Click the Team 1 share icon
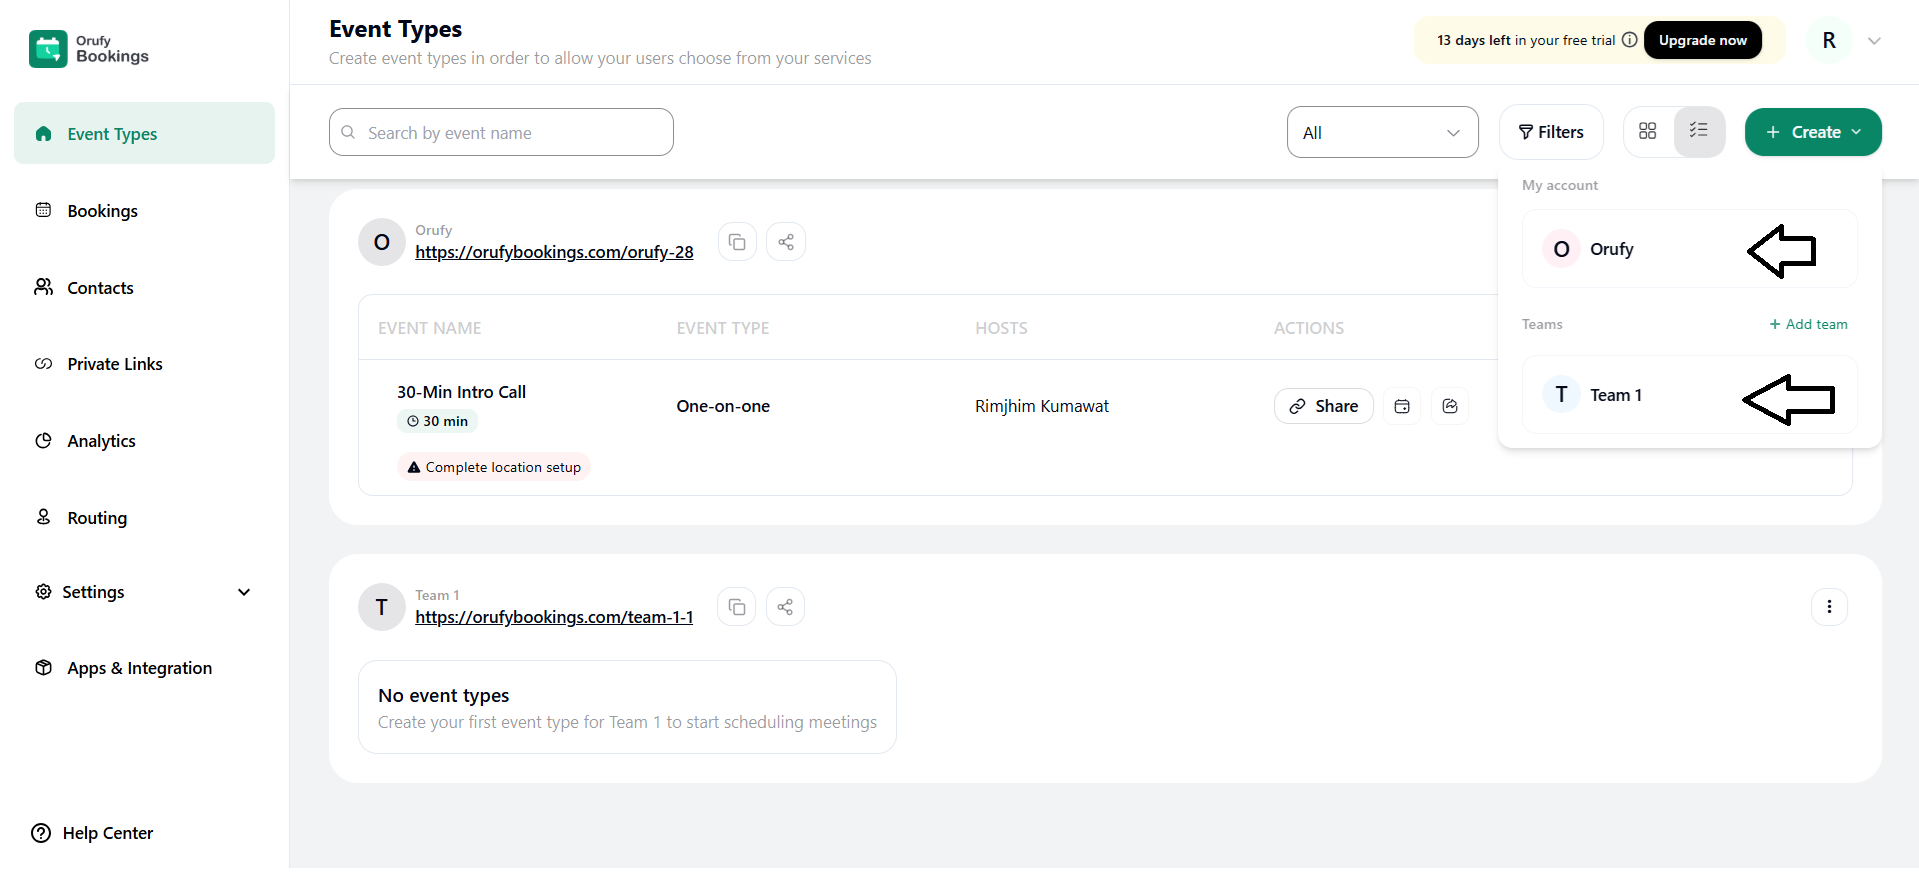Screen dimensions: 1919x872 point(786,607)
